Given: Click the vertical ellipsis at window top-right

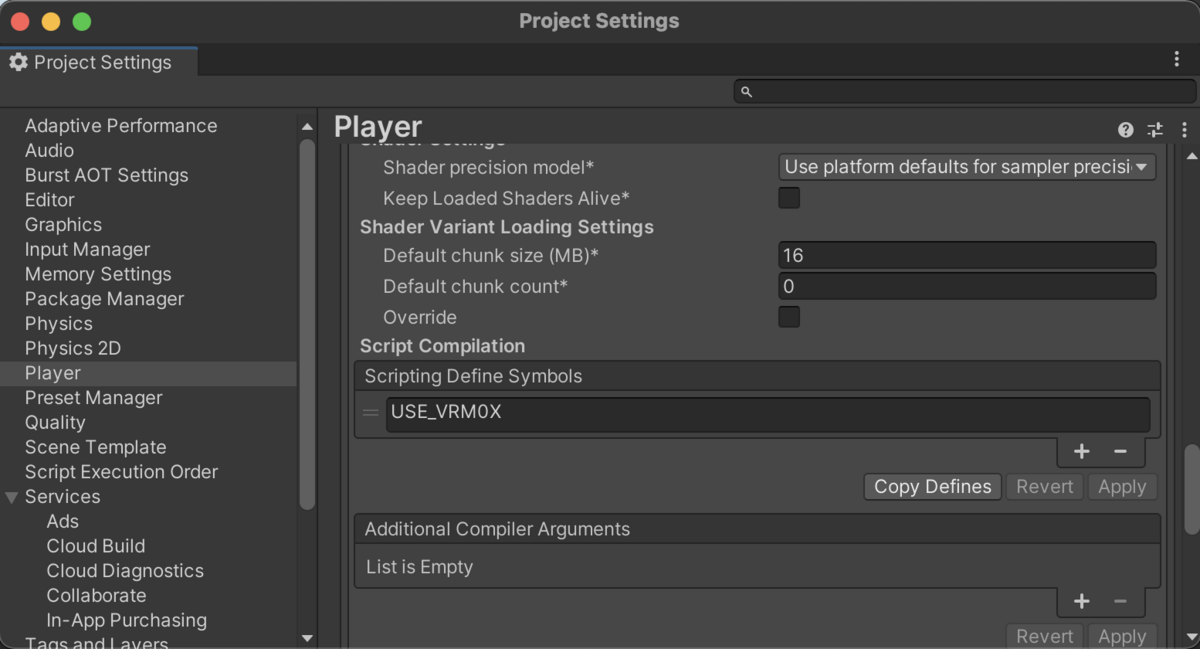Looking at the screenshot, I should (1177, 59).
